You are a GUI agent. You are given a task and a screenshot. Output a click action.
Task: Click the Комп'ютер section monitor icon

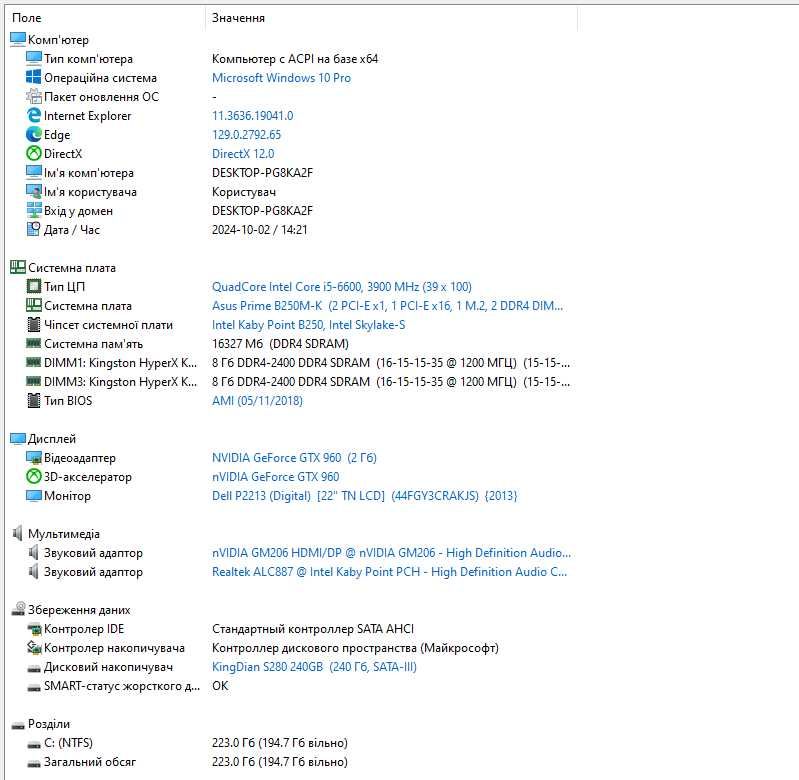pos(18,39)
